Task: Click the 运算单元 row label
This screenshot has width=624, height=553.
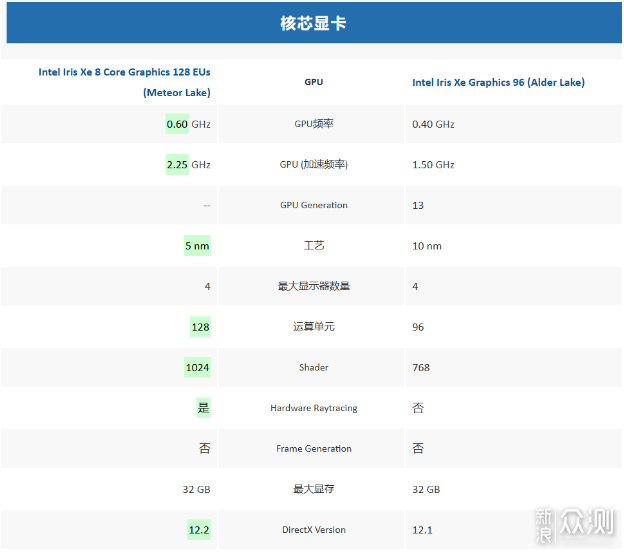Action: (x=314, y=327)
